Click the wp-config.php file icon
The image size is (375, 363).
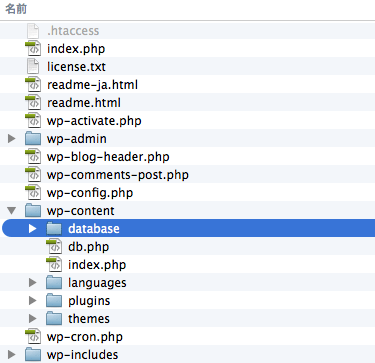33,193
